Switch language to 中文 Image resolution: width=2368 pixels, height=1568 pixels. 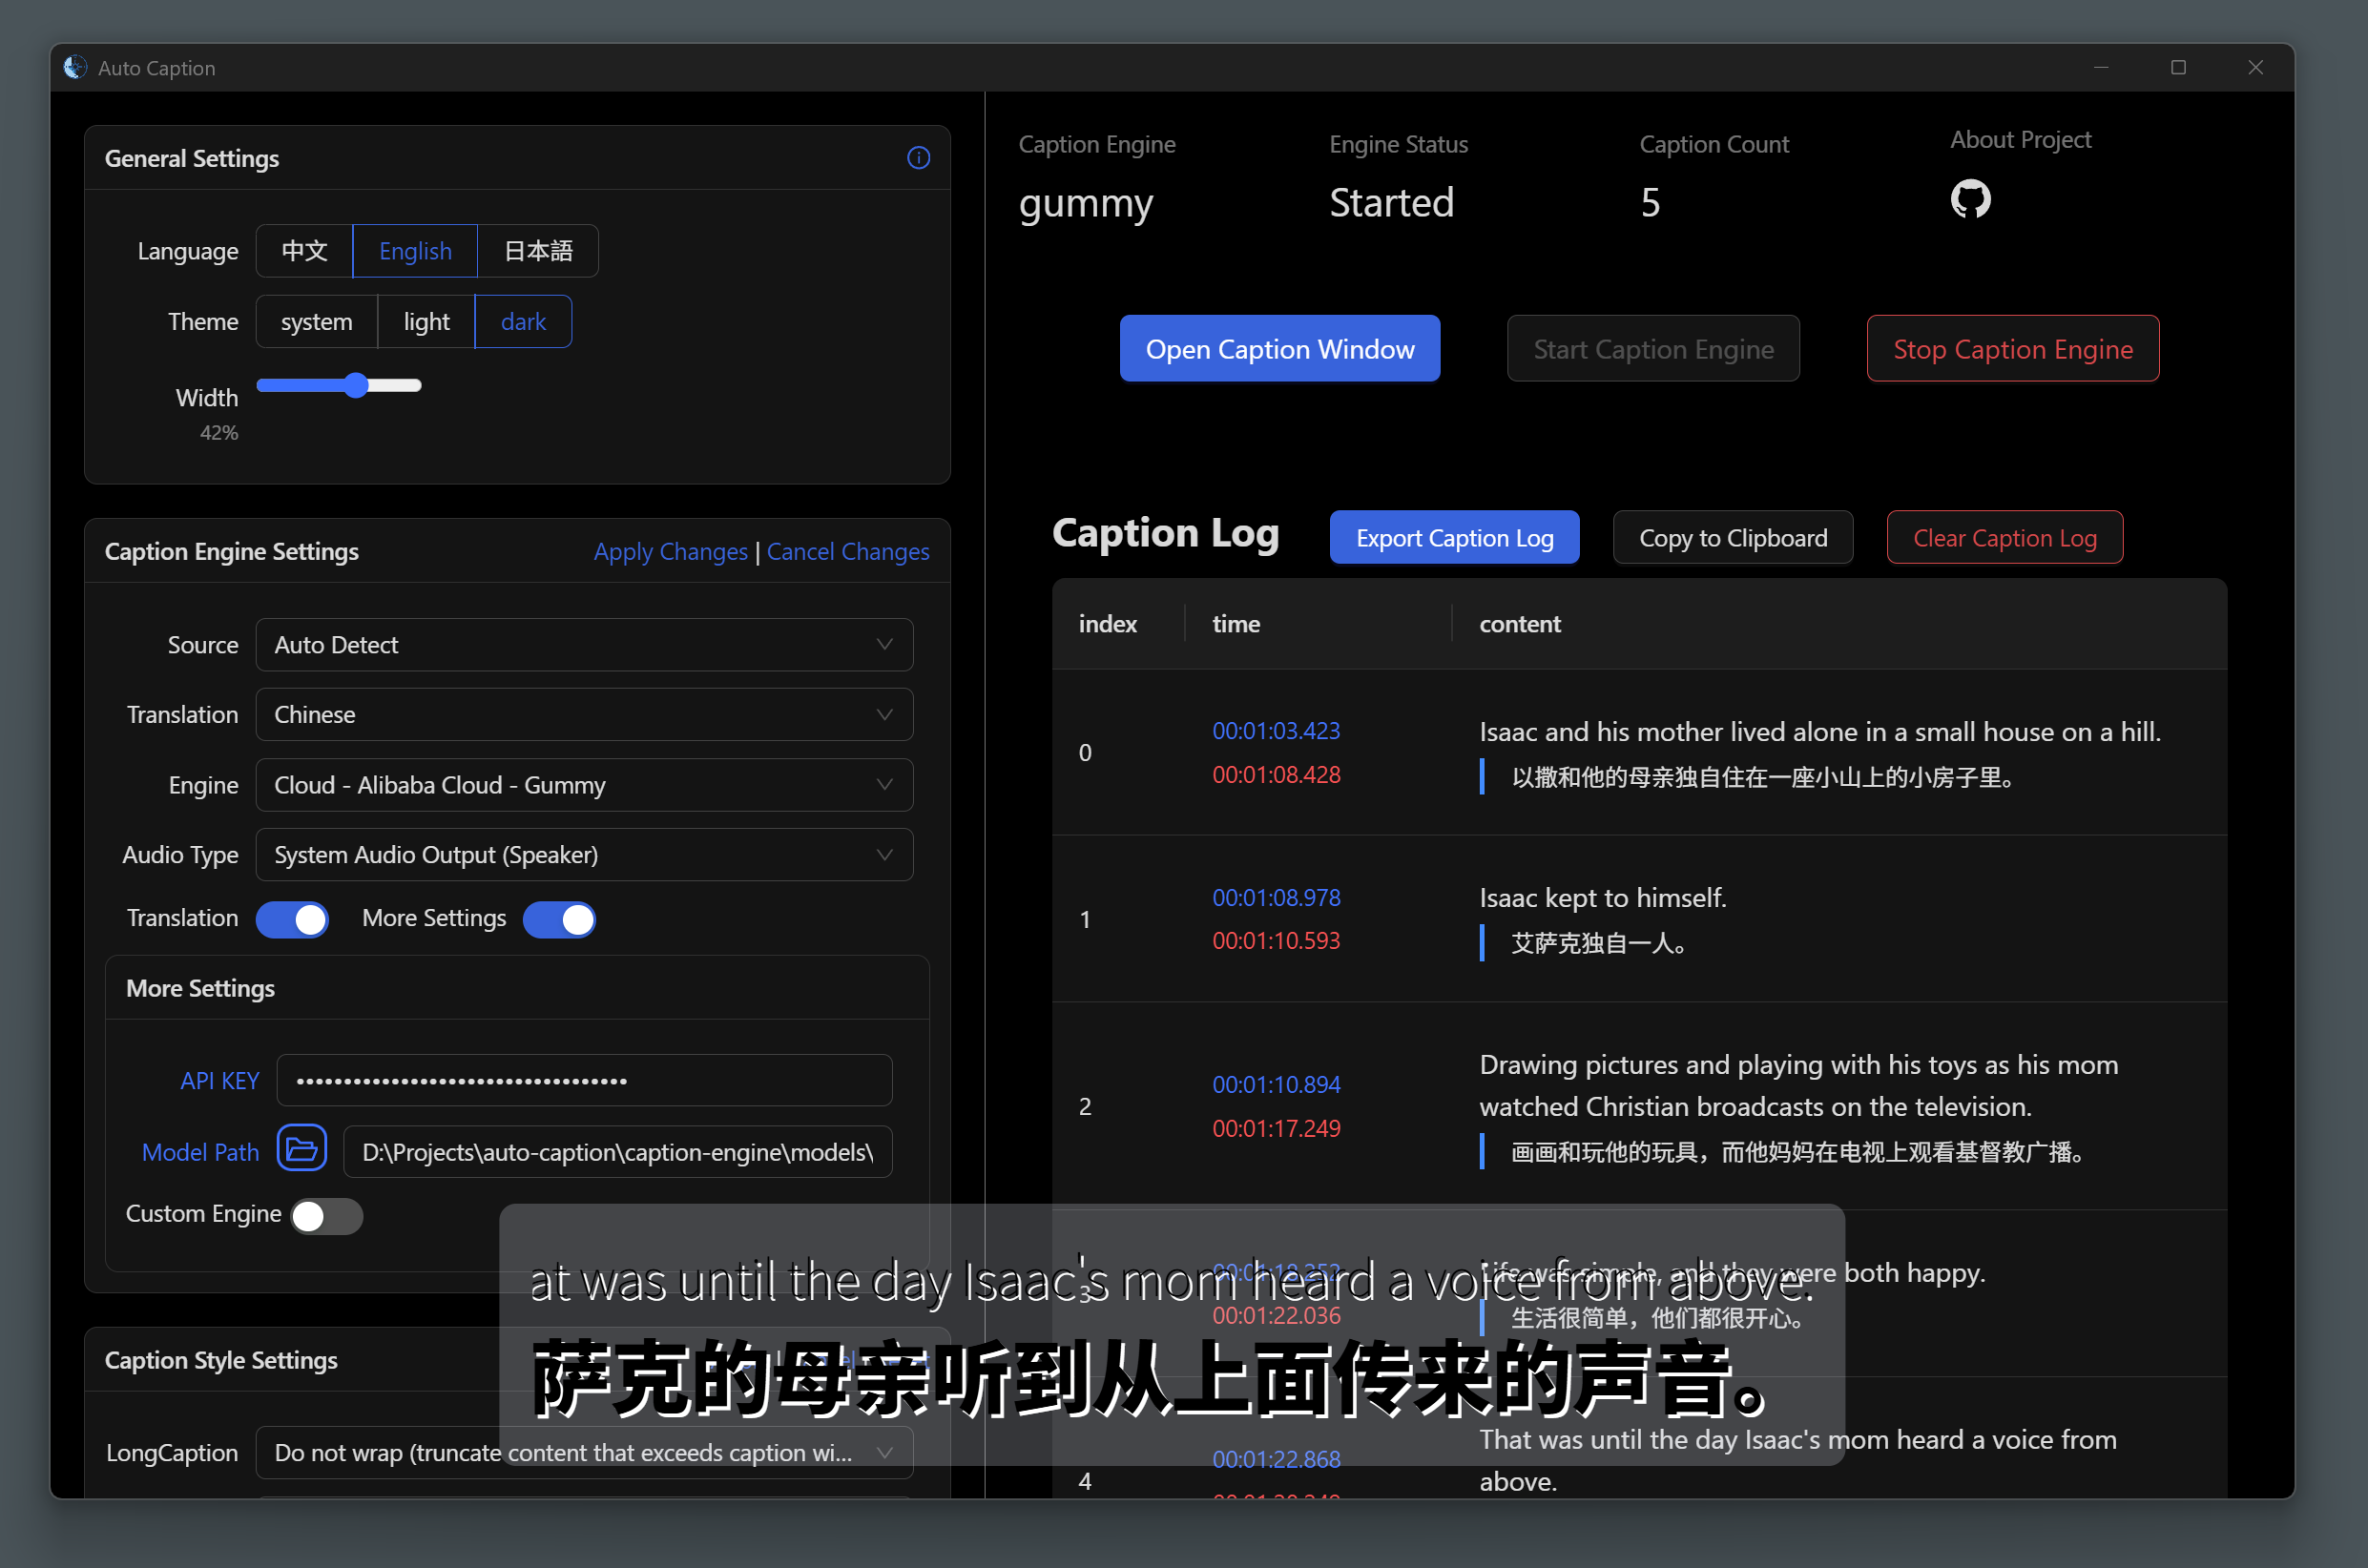304,251
